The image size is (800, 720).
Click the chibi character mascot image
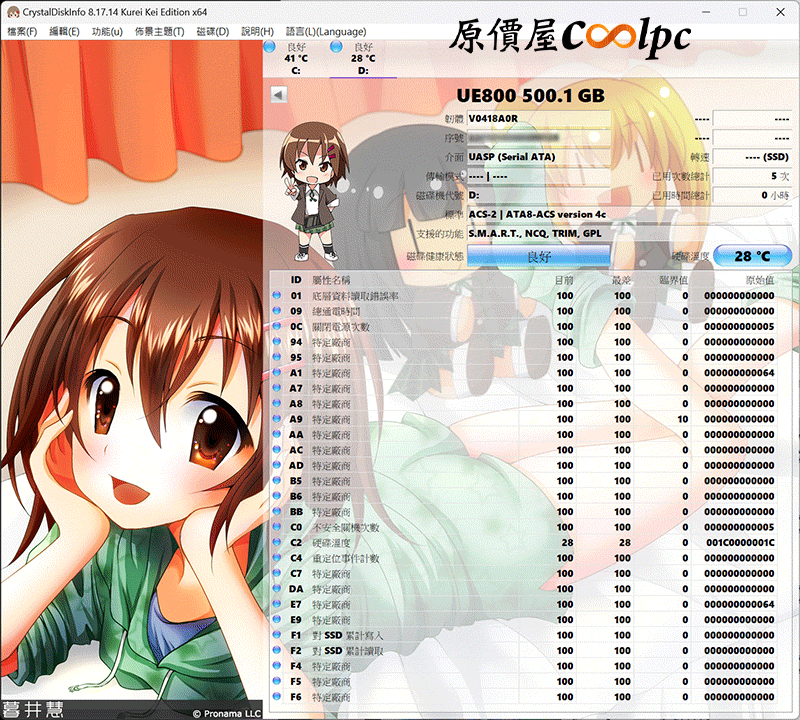coord(312,191)
